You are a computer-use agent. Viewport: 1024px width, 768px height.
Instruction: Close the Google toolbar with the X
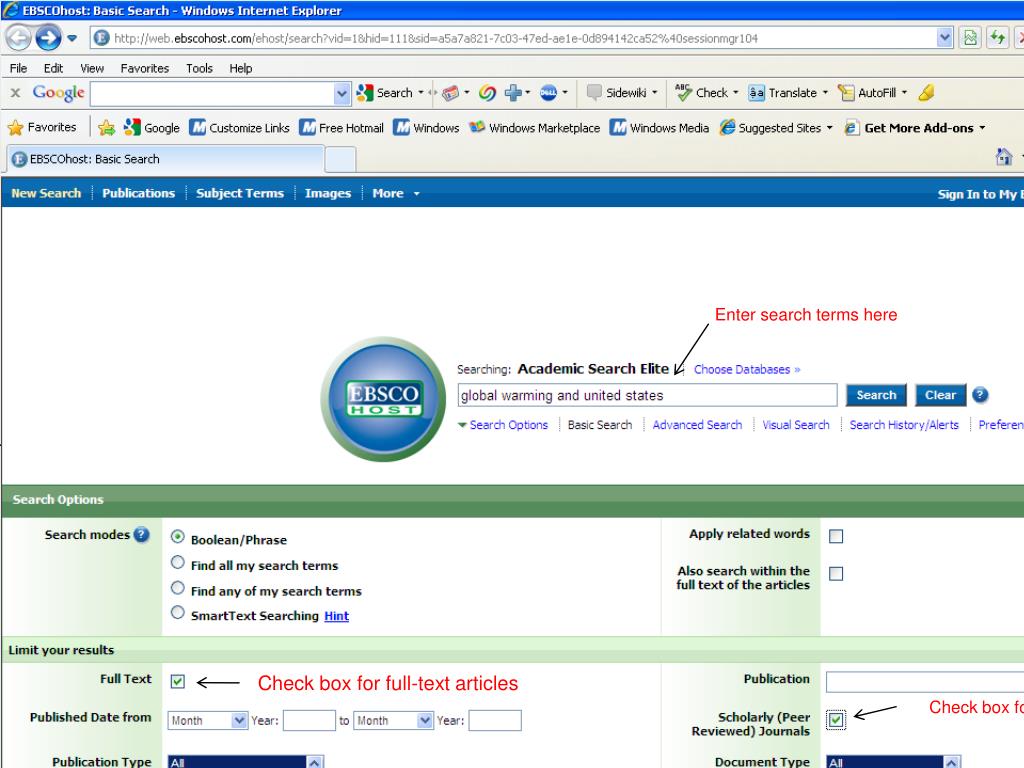click(x=16, y=93)
